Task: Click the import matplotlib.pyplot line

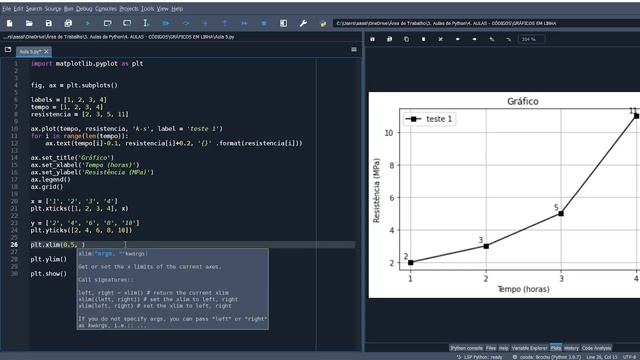Action: click(87, 64)
